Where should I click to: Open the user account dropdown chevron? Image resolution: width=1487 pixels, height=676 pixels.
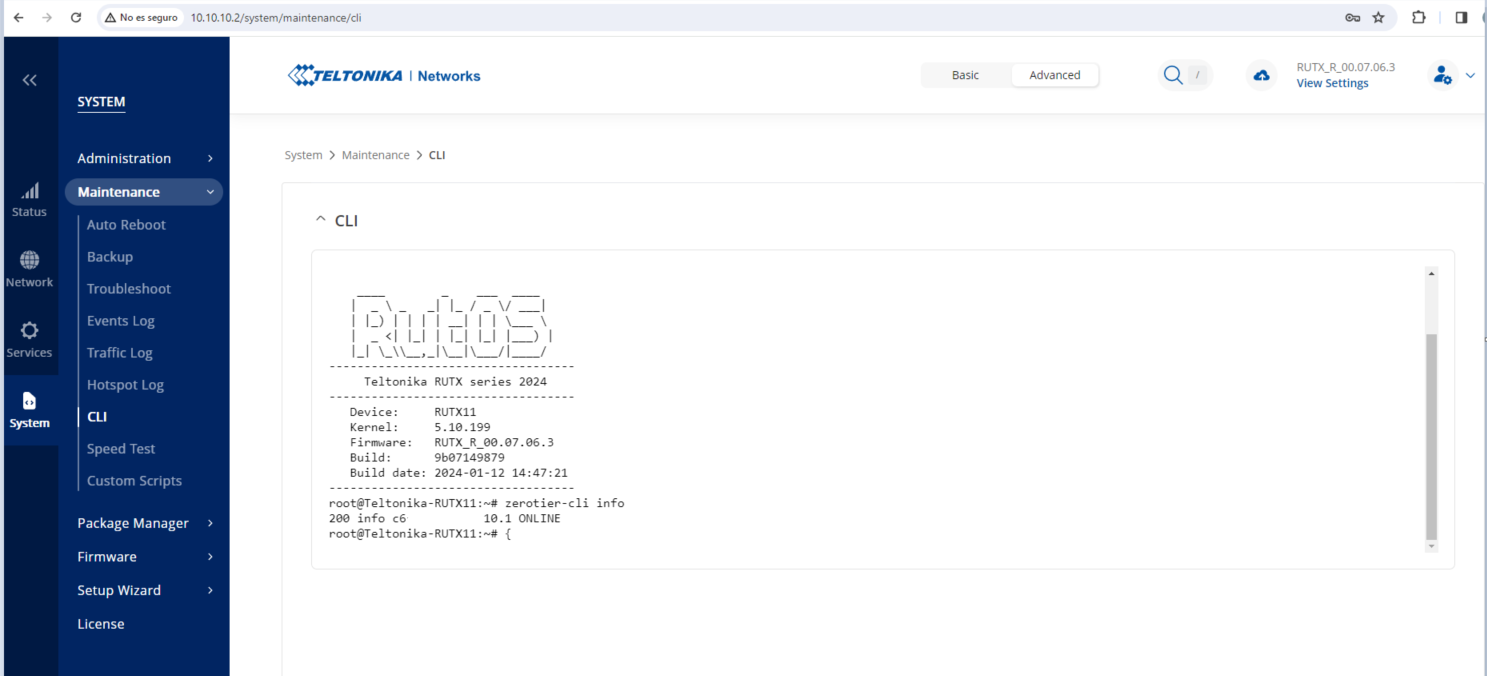tap(1470, 76)
